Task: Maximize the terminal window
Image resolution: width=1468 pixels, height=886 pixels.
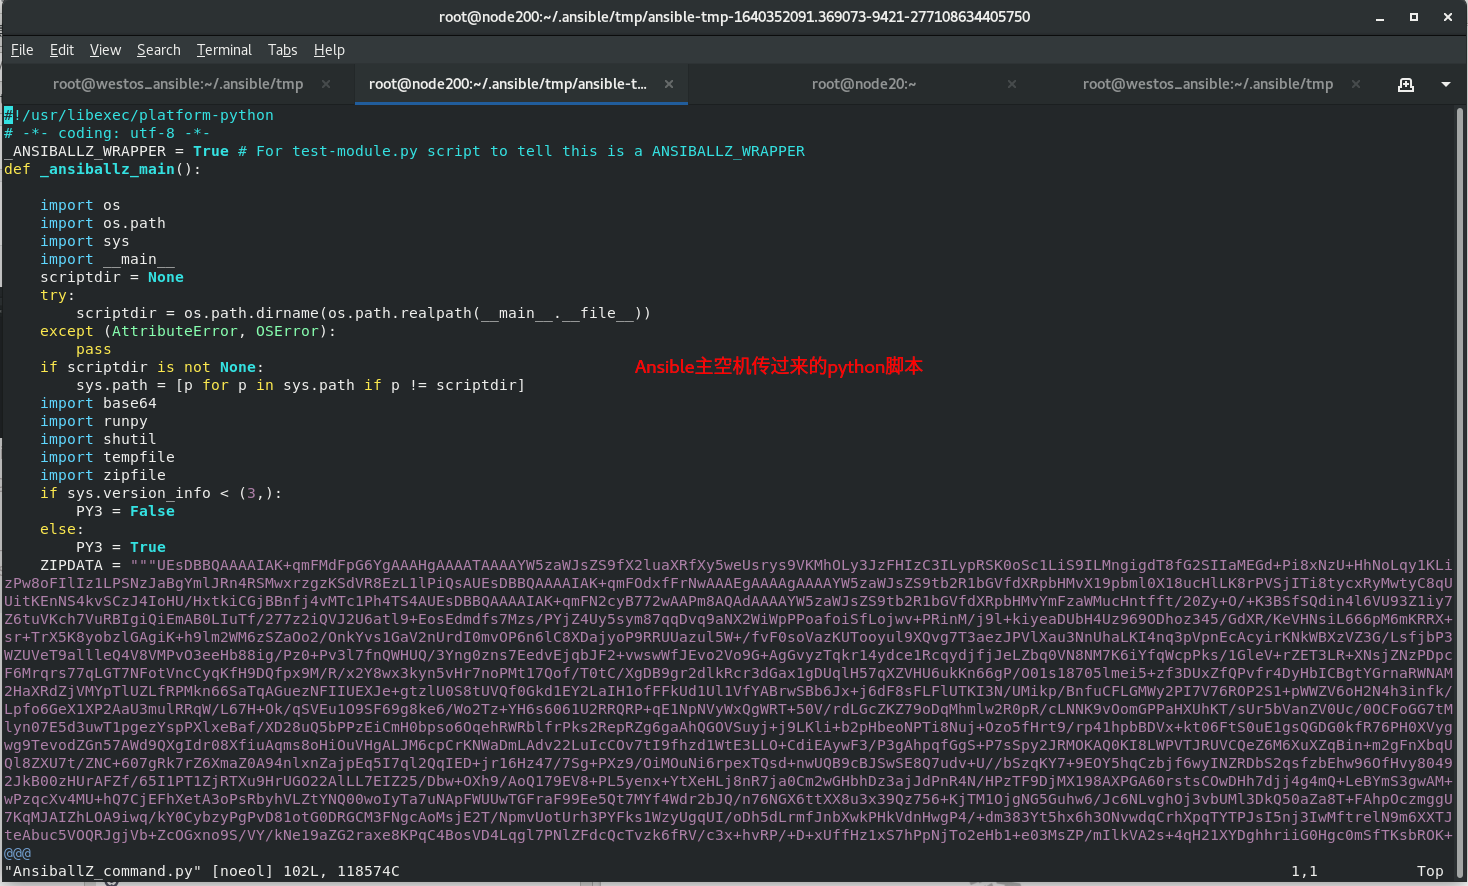Action: [1414, 17]
